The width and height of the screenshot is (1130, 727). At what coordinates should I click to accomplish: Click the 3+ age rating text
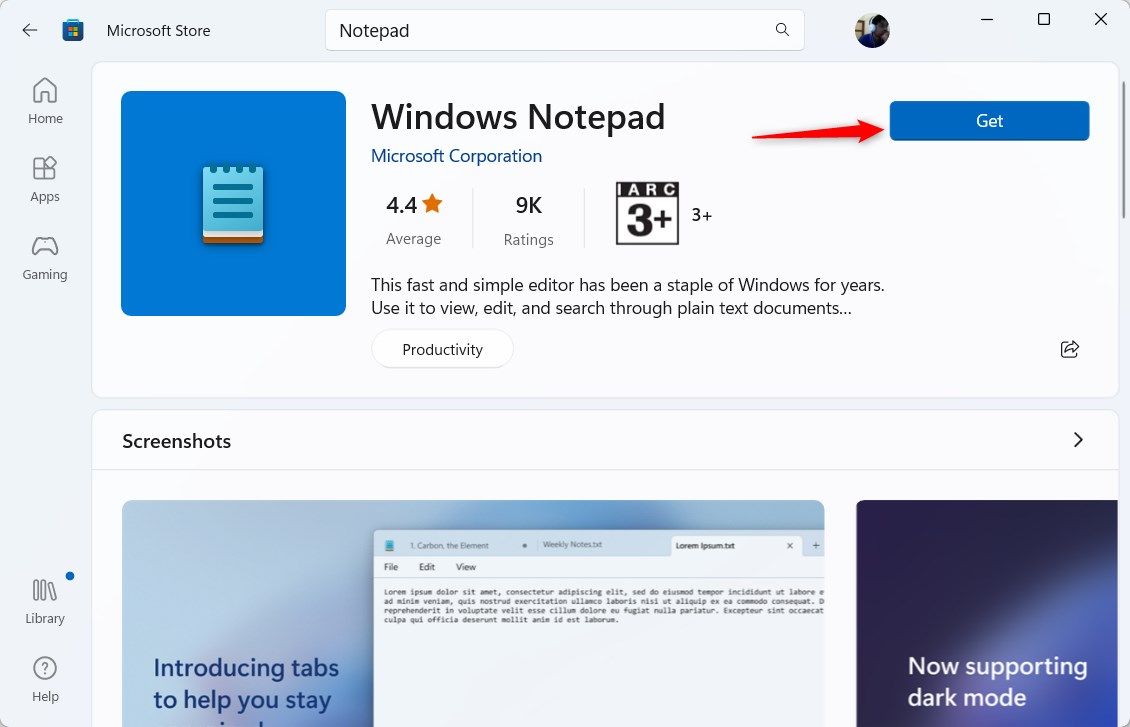[x=701, y=215]
